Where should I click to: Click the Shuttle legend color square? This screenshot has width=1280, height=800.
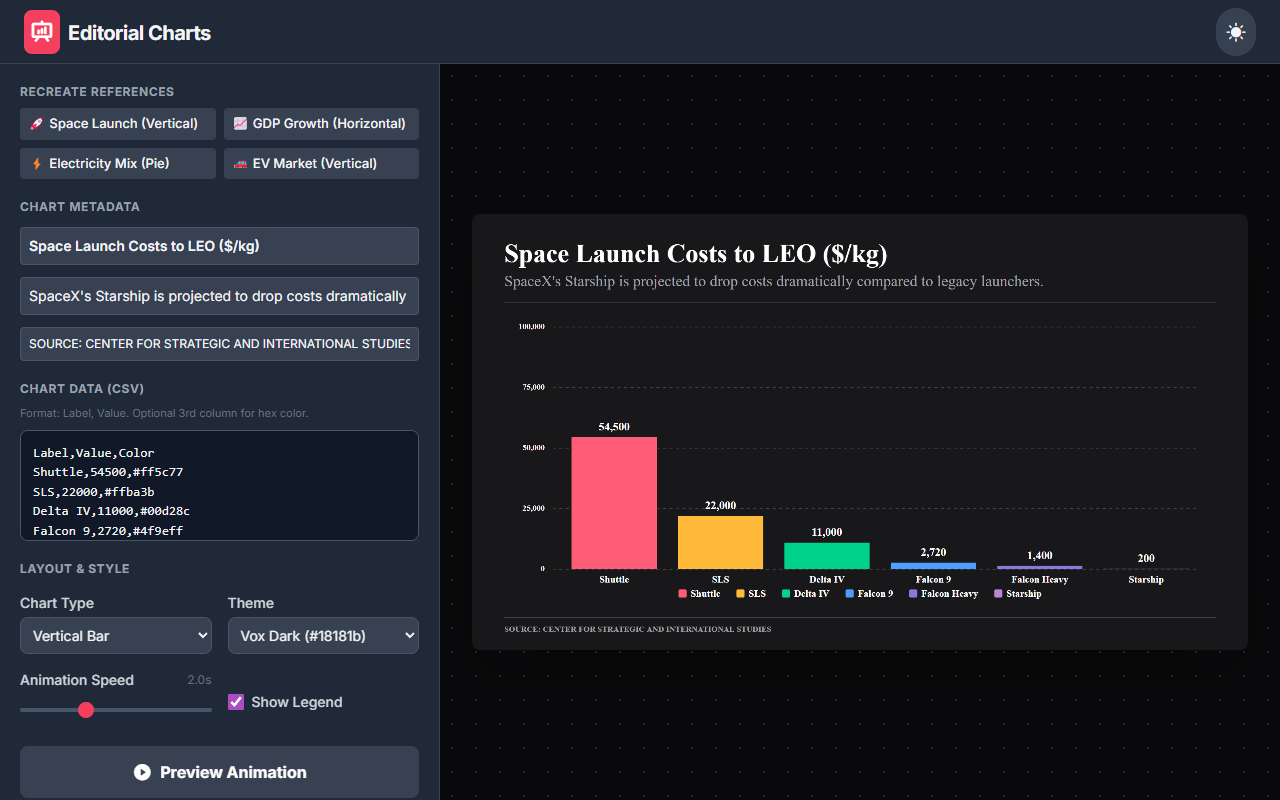click(683, 594)
